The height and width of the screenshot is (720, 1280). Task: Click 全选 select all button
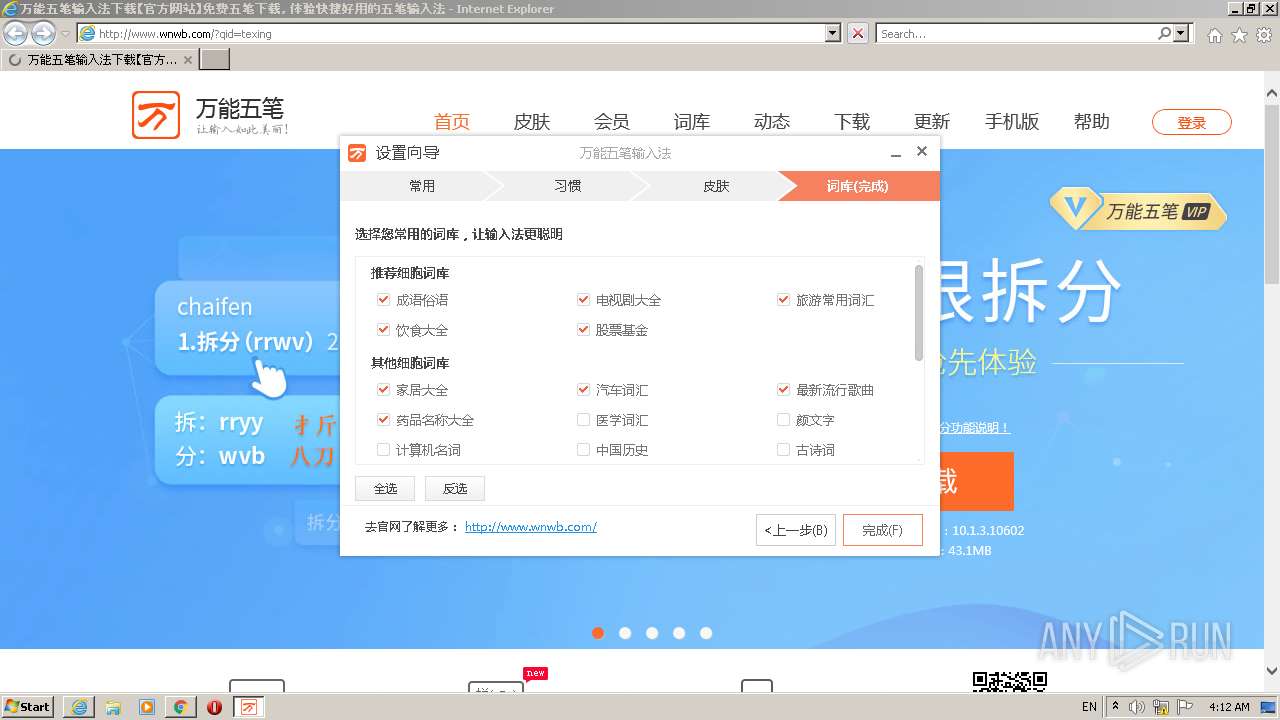tap(385, 488)
